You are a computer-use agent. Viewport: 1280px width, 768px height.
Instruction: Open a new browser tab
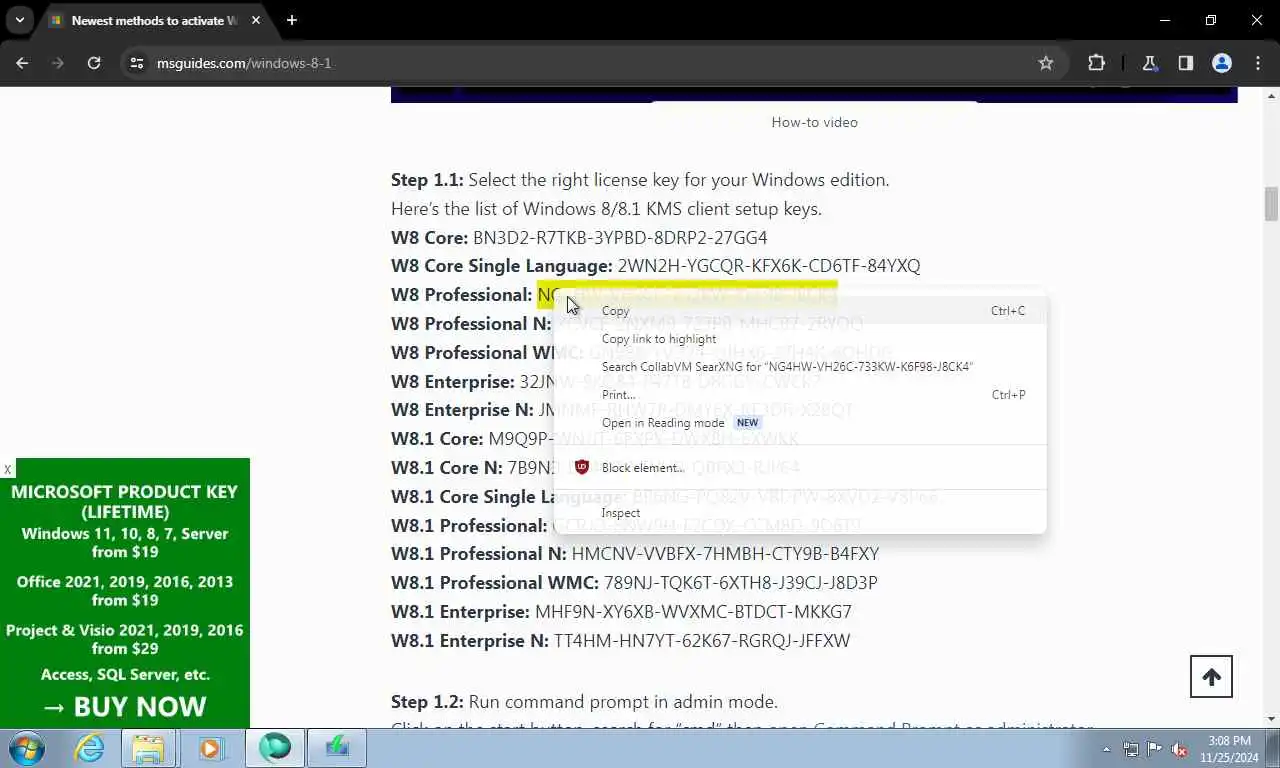[291, 20]
